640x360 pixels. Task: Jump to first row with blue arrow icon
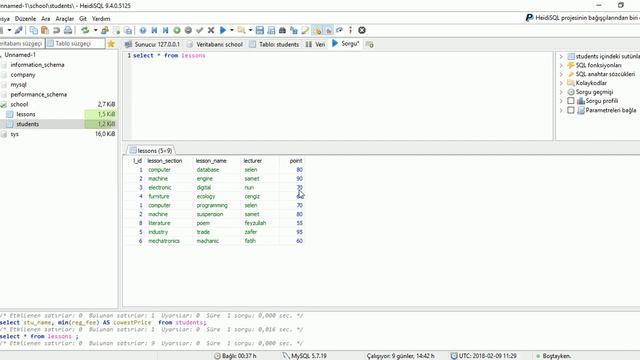pyautogui.click(x=154, y=30)
